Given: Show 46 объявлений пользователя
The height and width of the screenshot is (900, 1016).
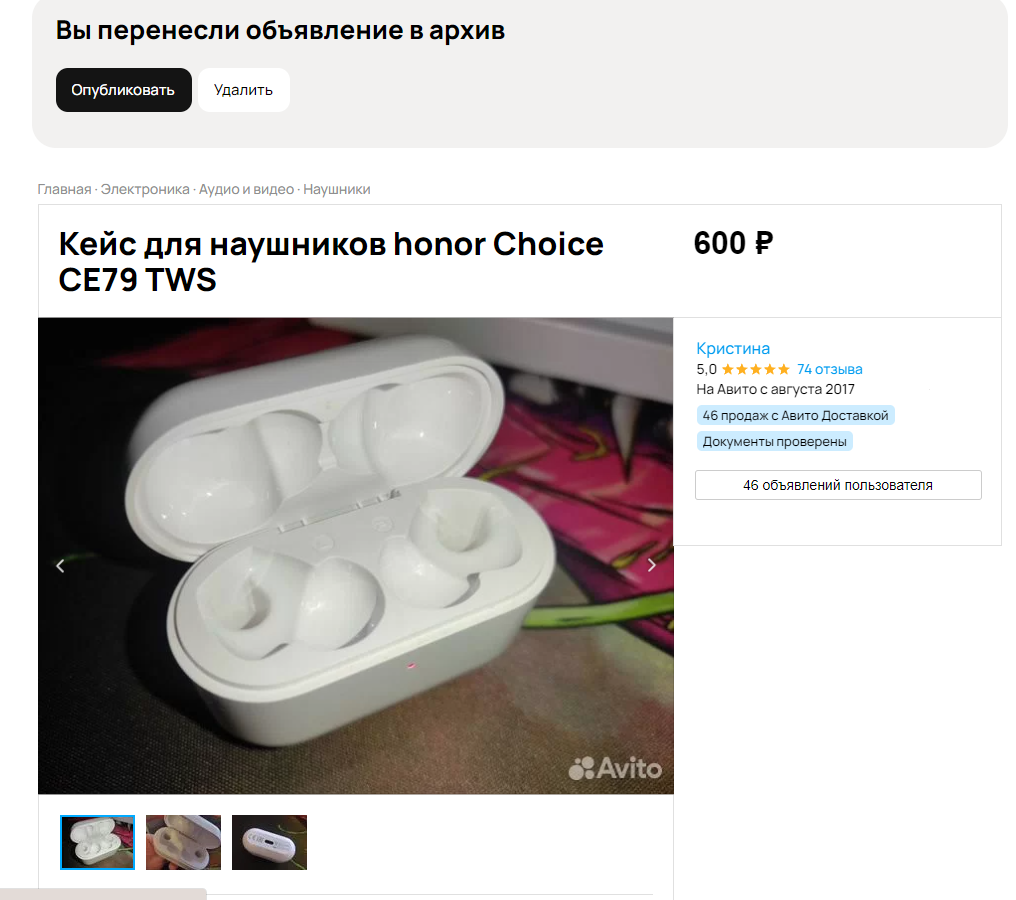Looking at the screenshot, I should pos(838,485).
